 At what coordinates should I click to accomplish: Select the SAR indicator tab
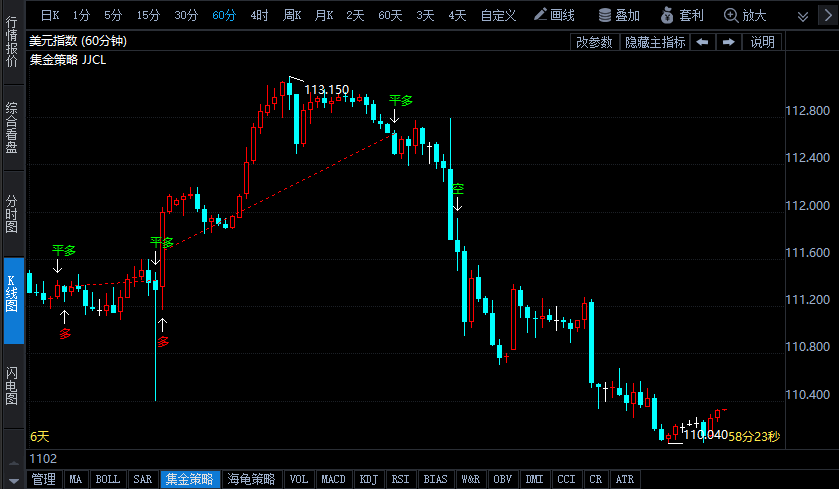tap(143, 479)
